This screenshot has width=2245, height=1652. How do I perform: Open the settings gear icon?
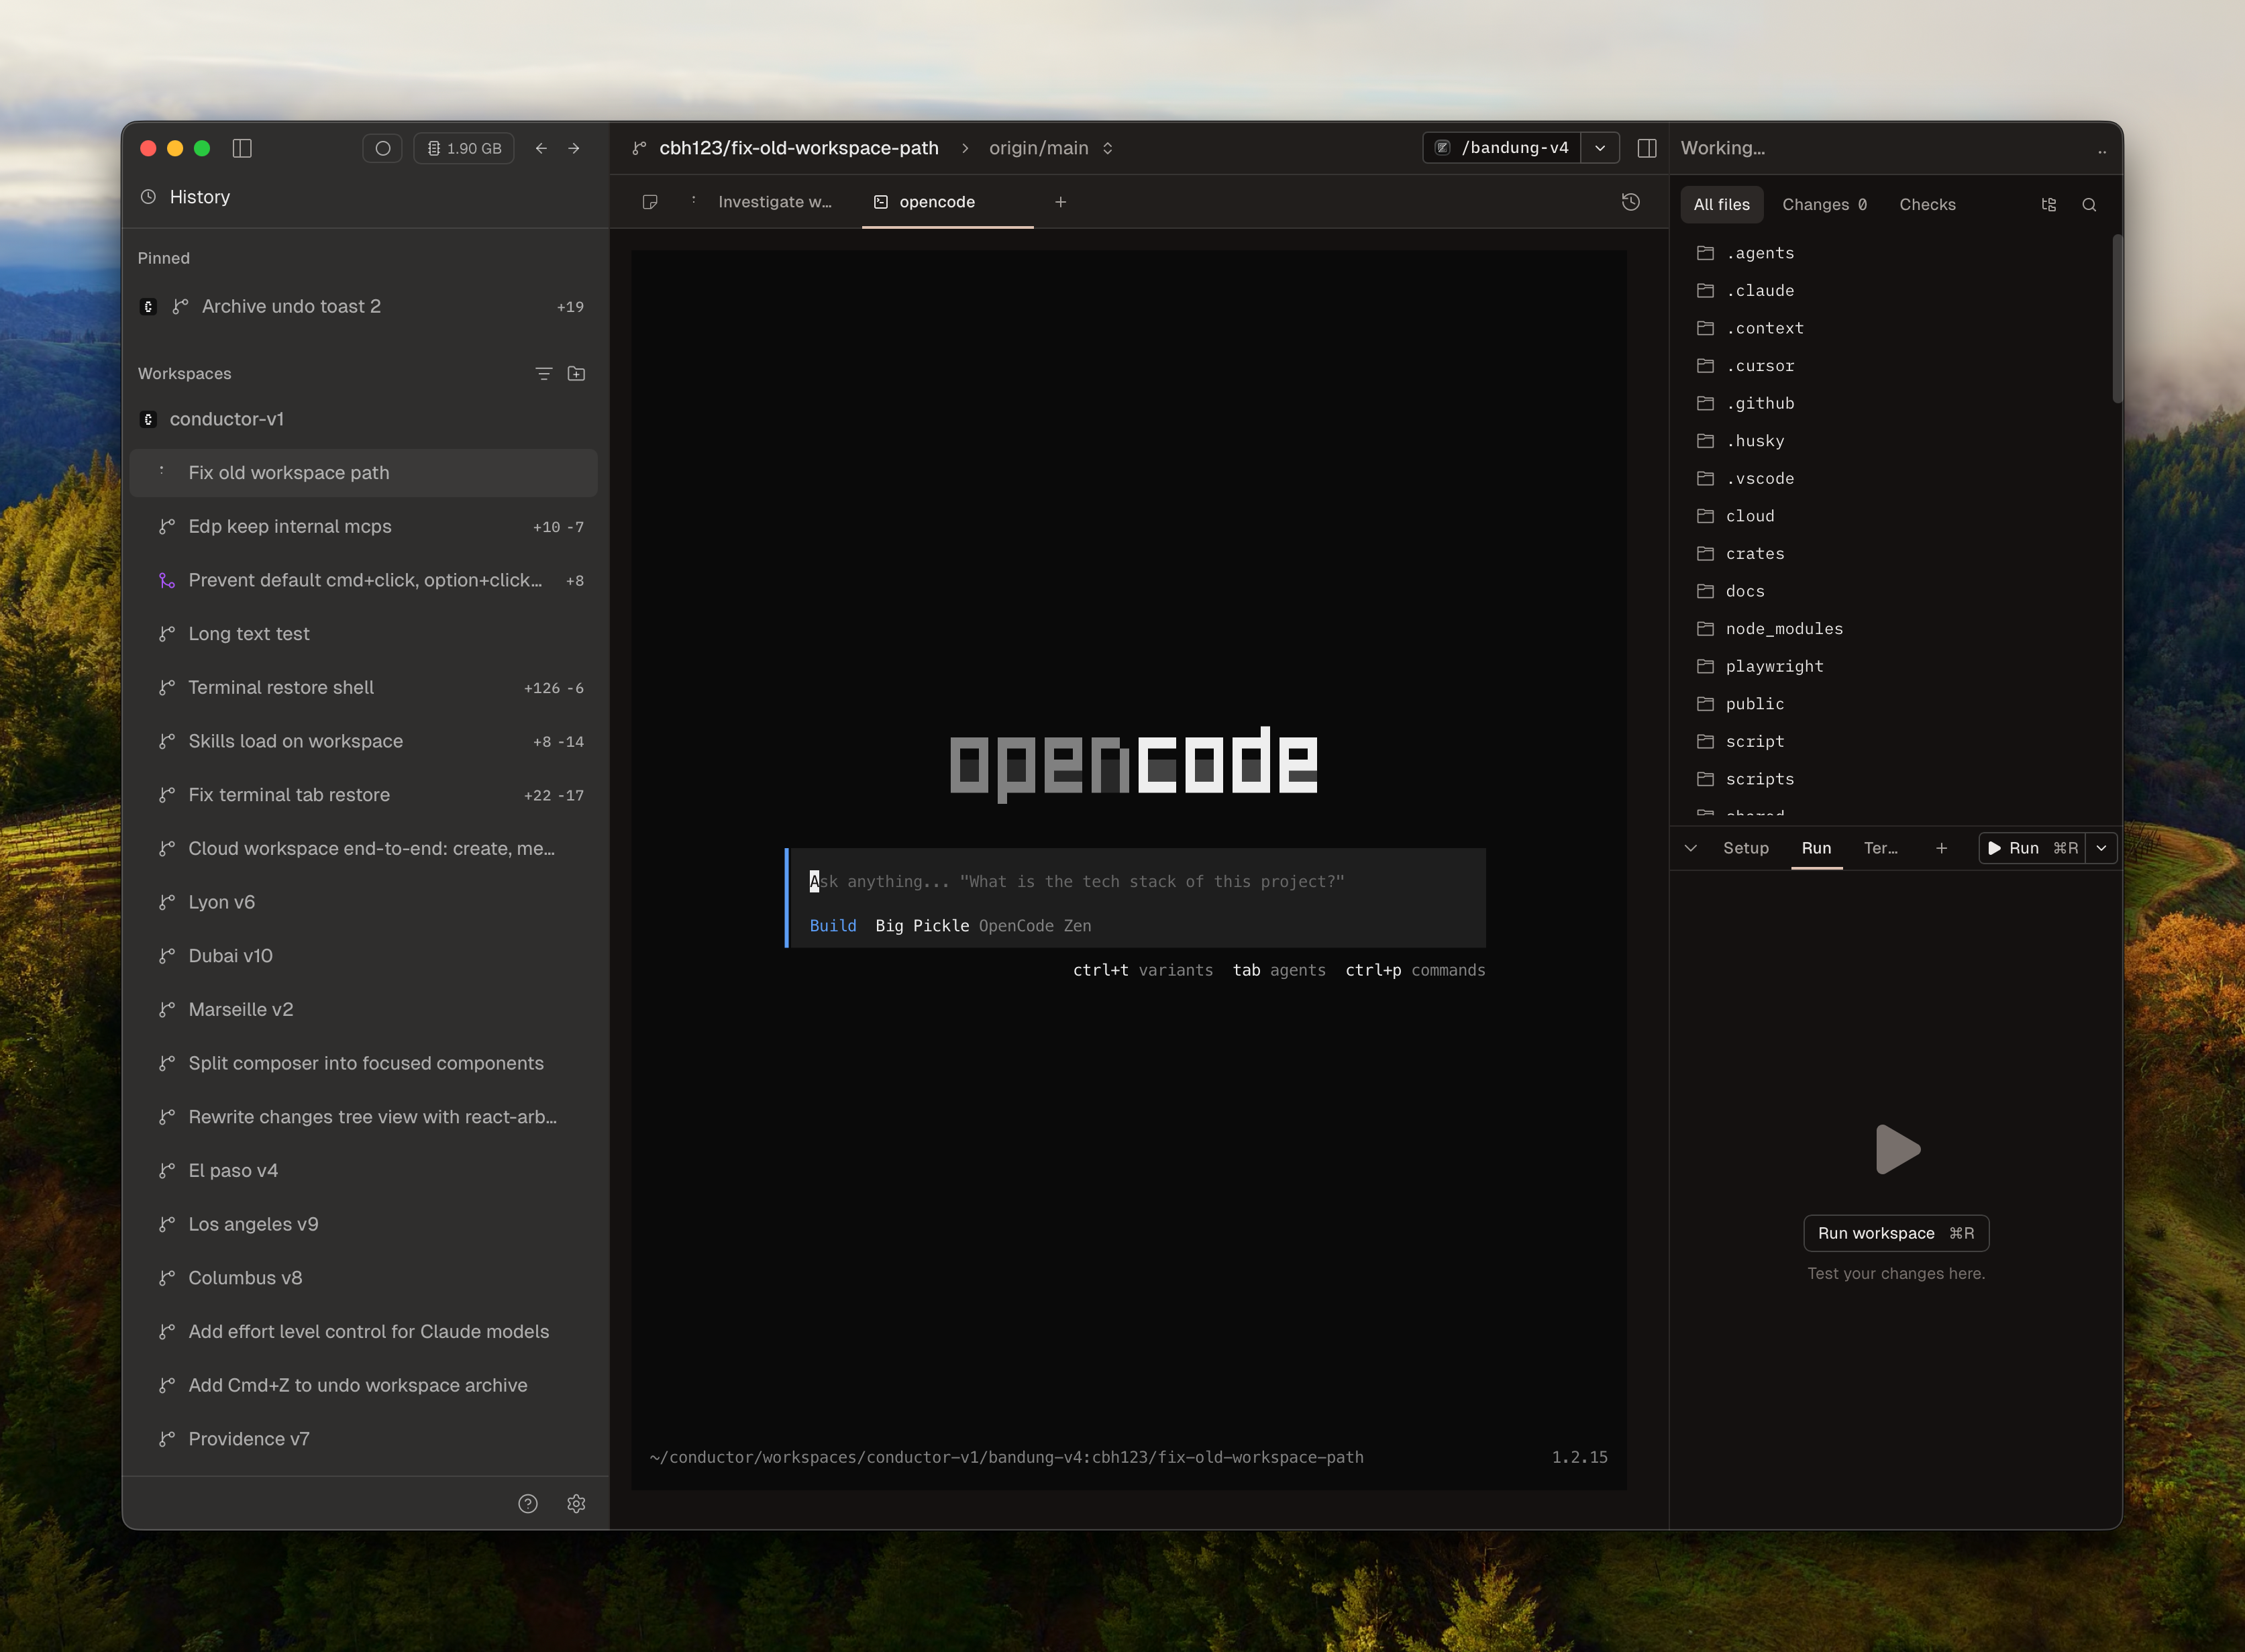click(x=576, y=1503)
